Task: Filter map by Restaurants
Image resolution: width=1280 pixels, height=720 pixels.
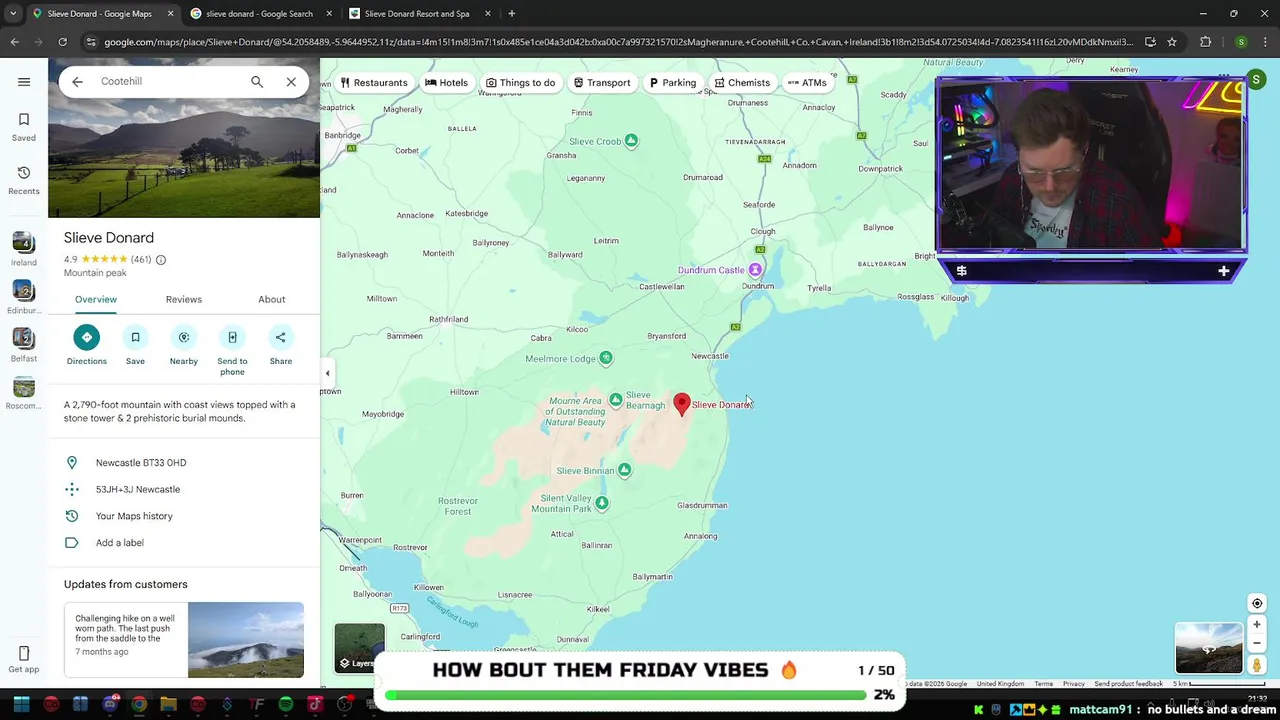Action: pyautogui.click(x=374, y=83)
